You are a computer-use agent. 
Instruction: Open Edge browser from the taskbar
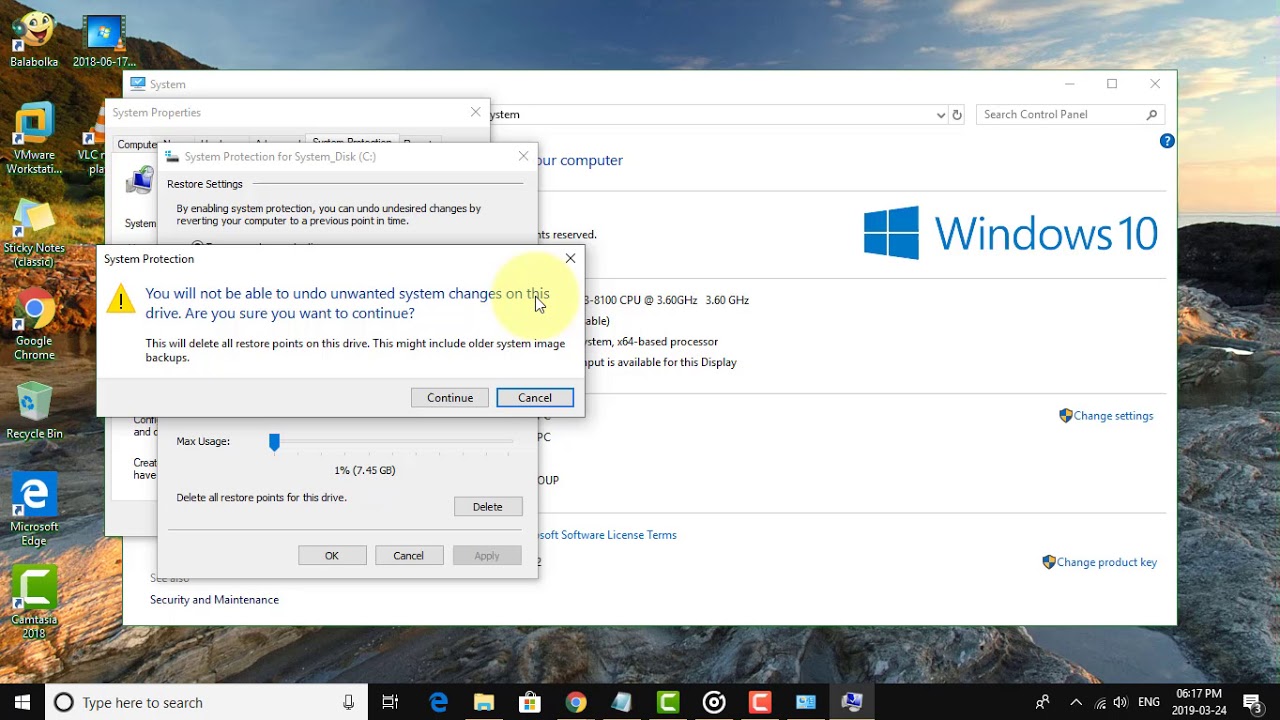(x=438, y=702)
